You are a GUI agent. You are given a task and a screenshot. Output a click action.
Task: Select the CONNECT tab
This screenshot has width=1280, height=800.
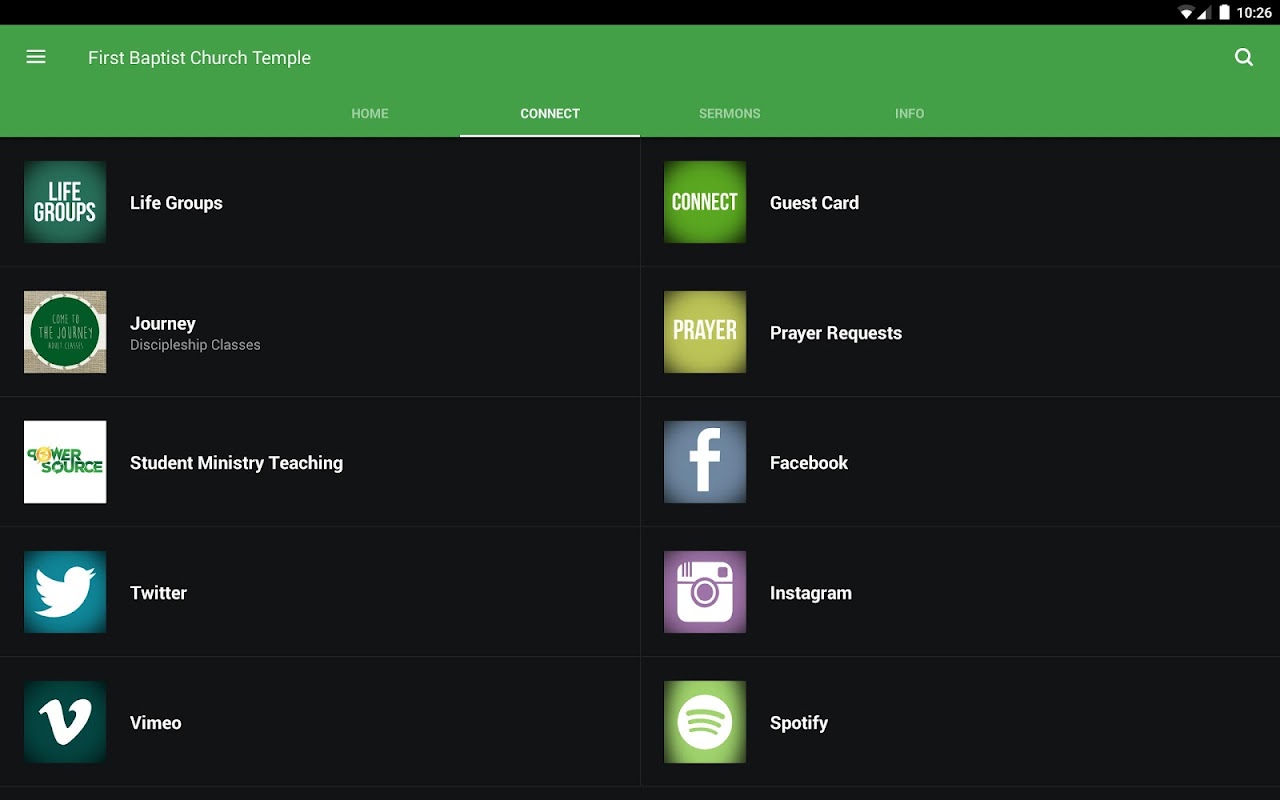pyautogui.click(x=550, y=114)
